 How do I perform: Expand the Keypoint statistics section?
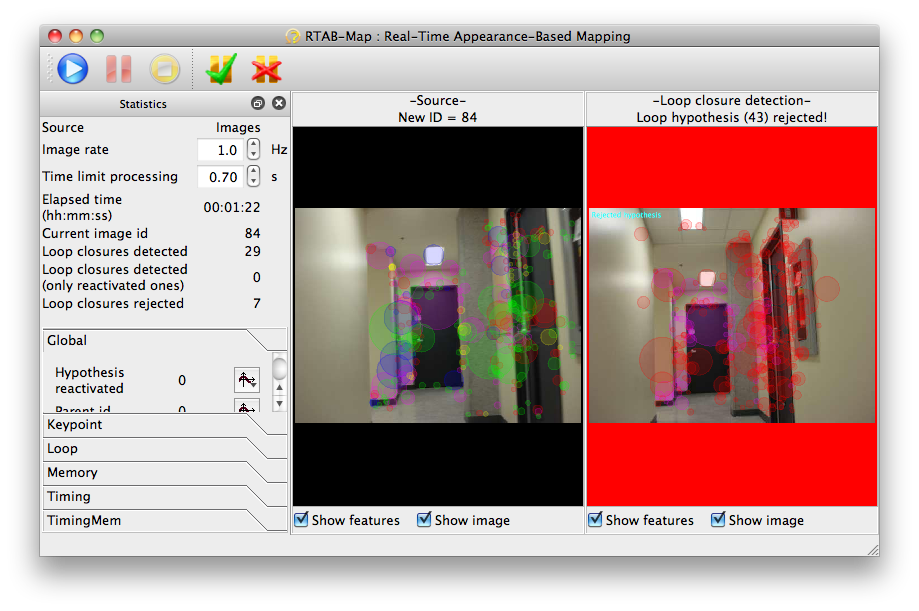[165, 425]
